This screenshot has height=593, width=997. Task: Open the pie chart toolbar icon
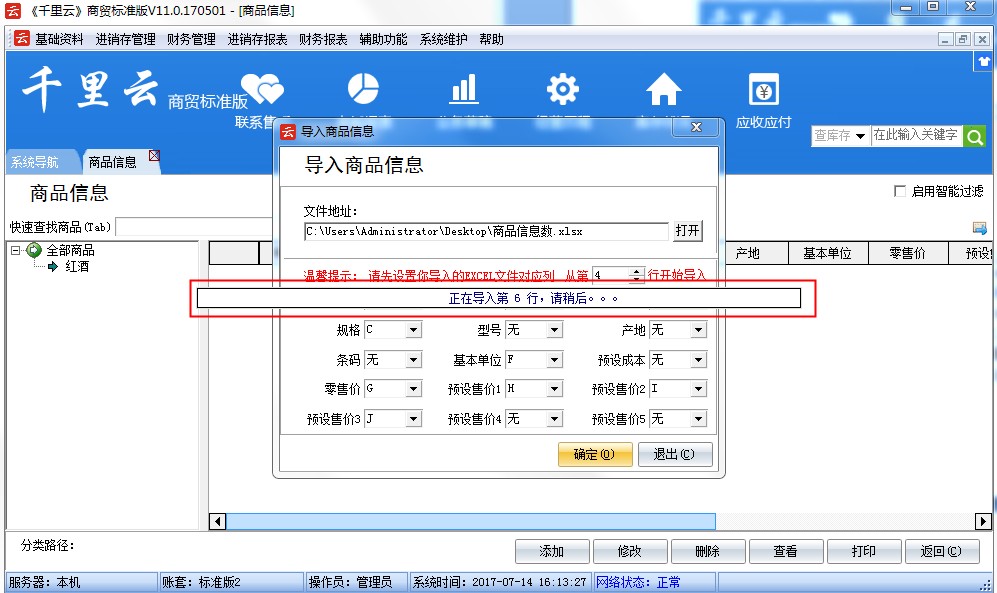[x=363, y=90]
